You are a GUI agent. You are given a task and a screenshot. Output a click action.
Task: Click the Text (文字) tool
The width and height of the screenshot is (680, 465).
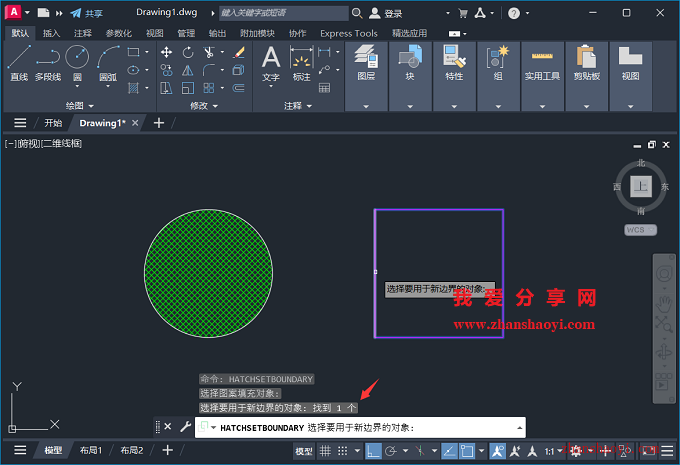[x=271, y=63]
